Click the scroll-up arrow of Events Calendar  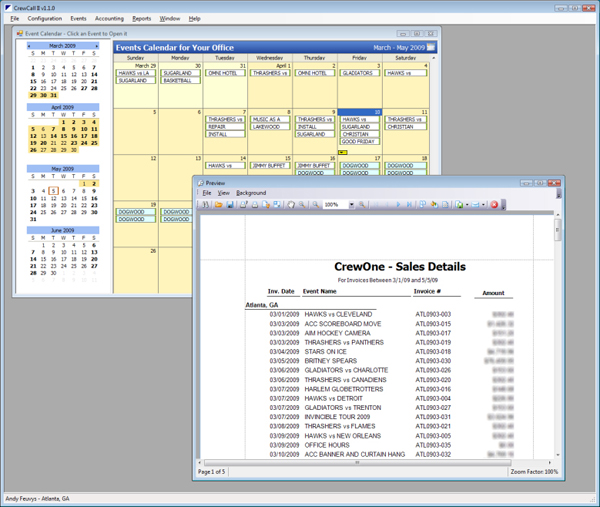click(434, 58)
